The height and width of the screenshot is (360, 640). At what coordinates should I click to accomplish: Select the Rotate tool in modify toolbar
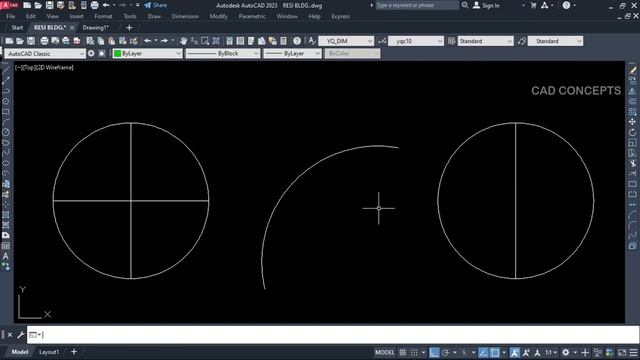[x=633, y=132]
